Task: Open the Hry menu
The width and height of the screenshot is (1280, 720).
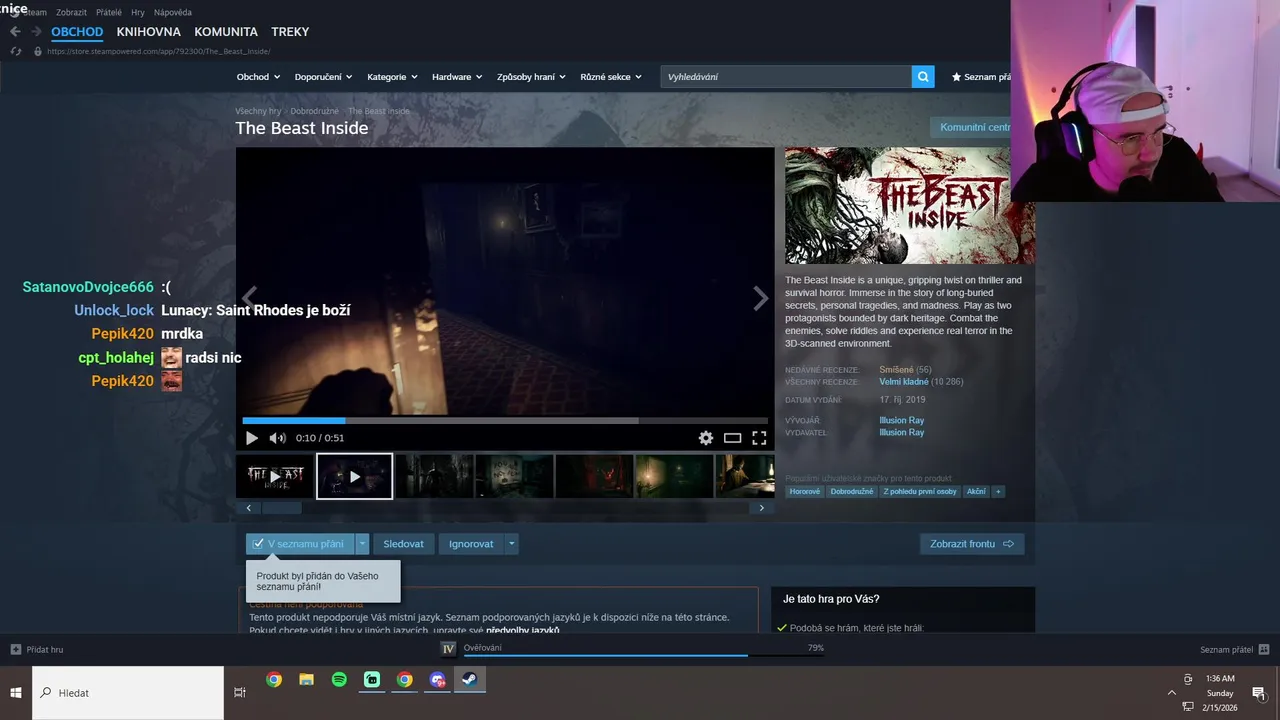Action: tap(138, 12)
